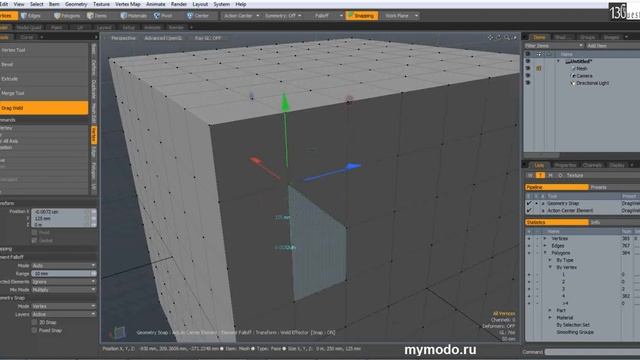Open the Geometry Snap Mode Vertex dropdown
This screenshot has width=640, height=360.
[63, 306]
